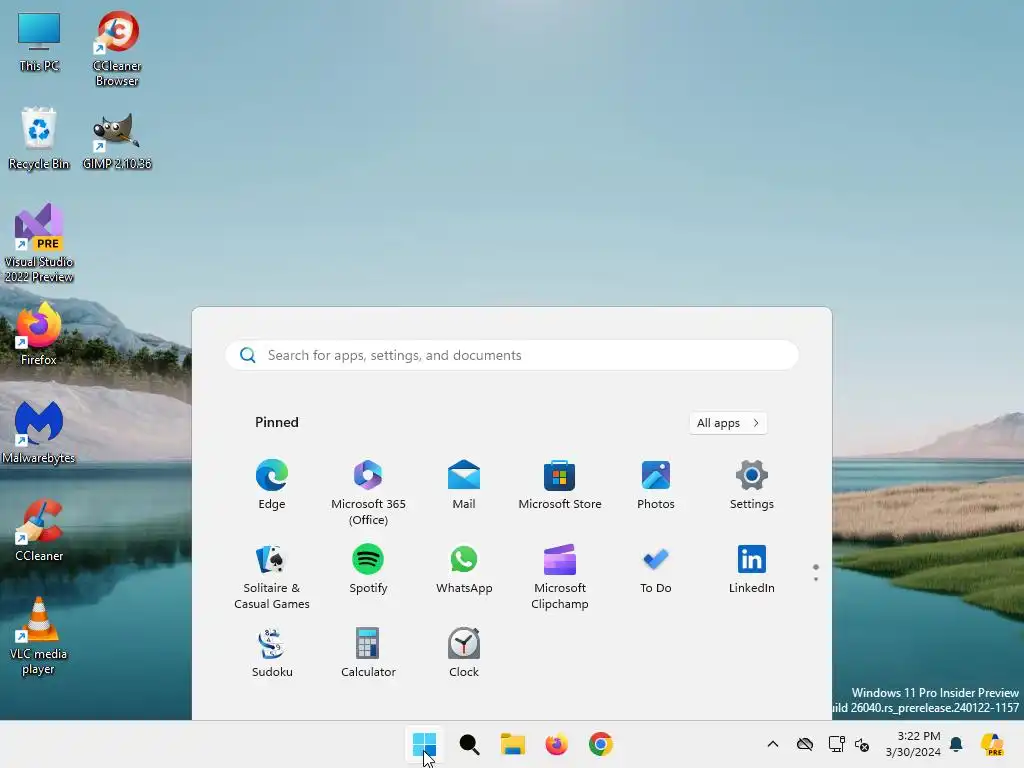Screen dimensions: 1024x768
Task: Open the Clock app
Action: coord(464,652)
